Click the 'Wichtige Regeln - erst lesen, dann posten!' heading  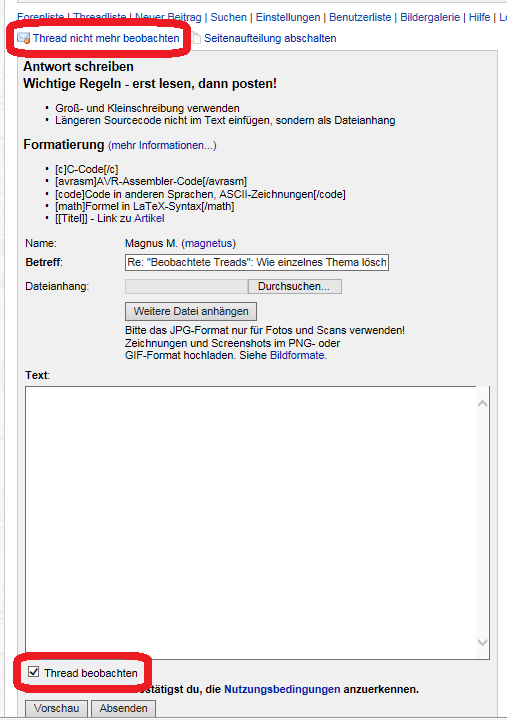point(150,84)
